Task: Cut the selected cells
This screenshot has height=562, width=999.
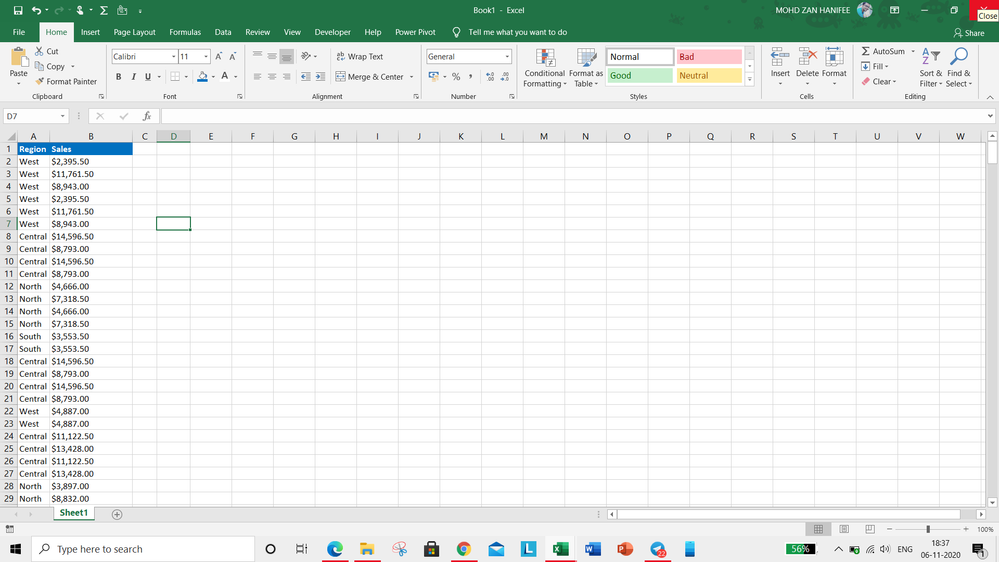Action: (47, 51)
